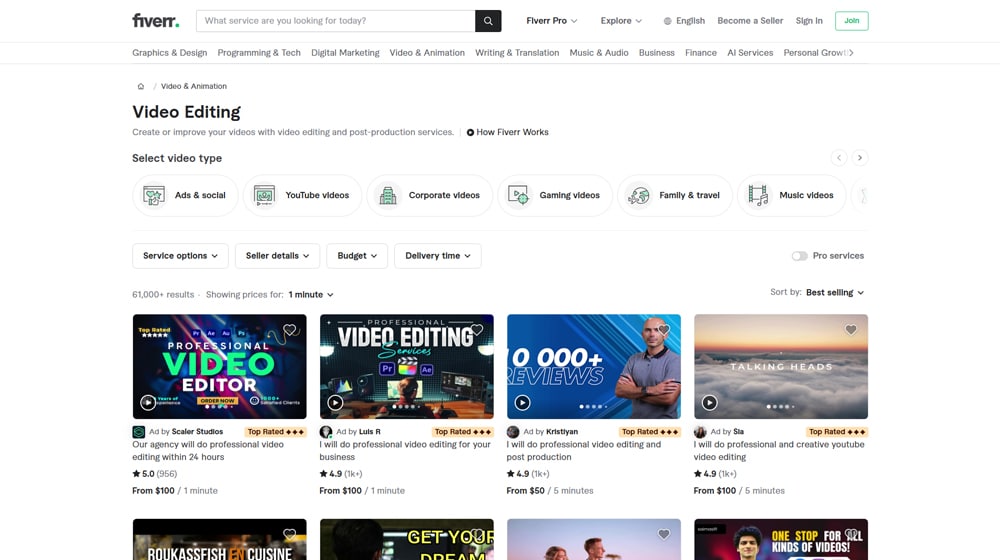Open Luis R's gig title link
Screen dimensions: 1000x560
[x=405, y=451]
